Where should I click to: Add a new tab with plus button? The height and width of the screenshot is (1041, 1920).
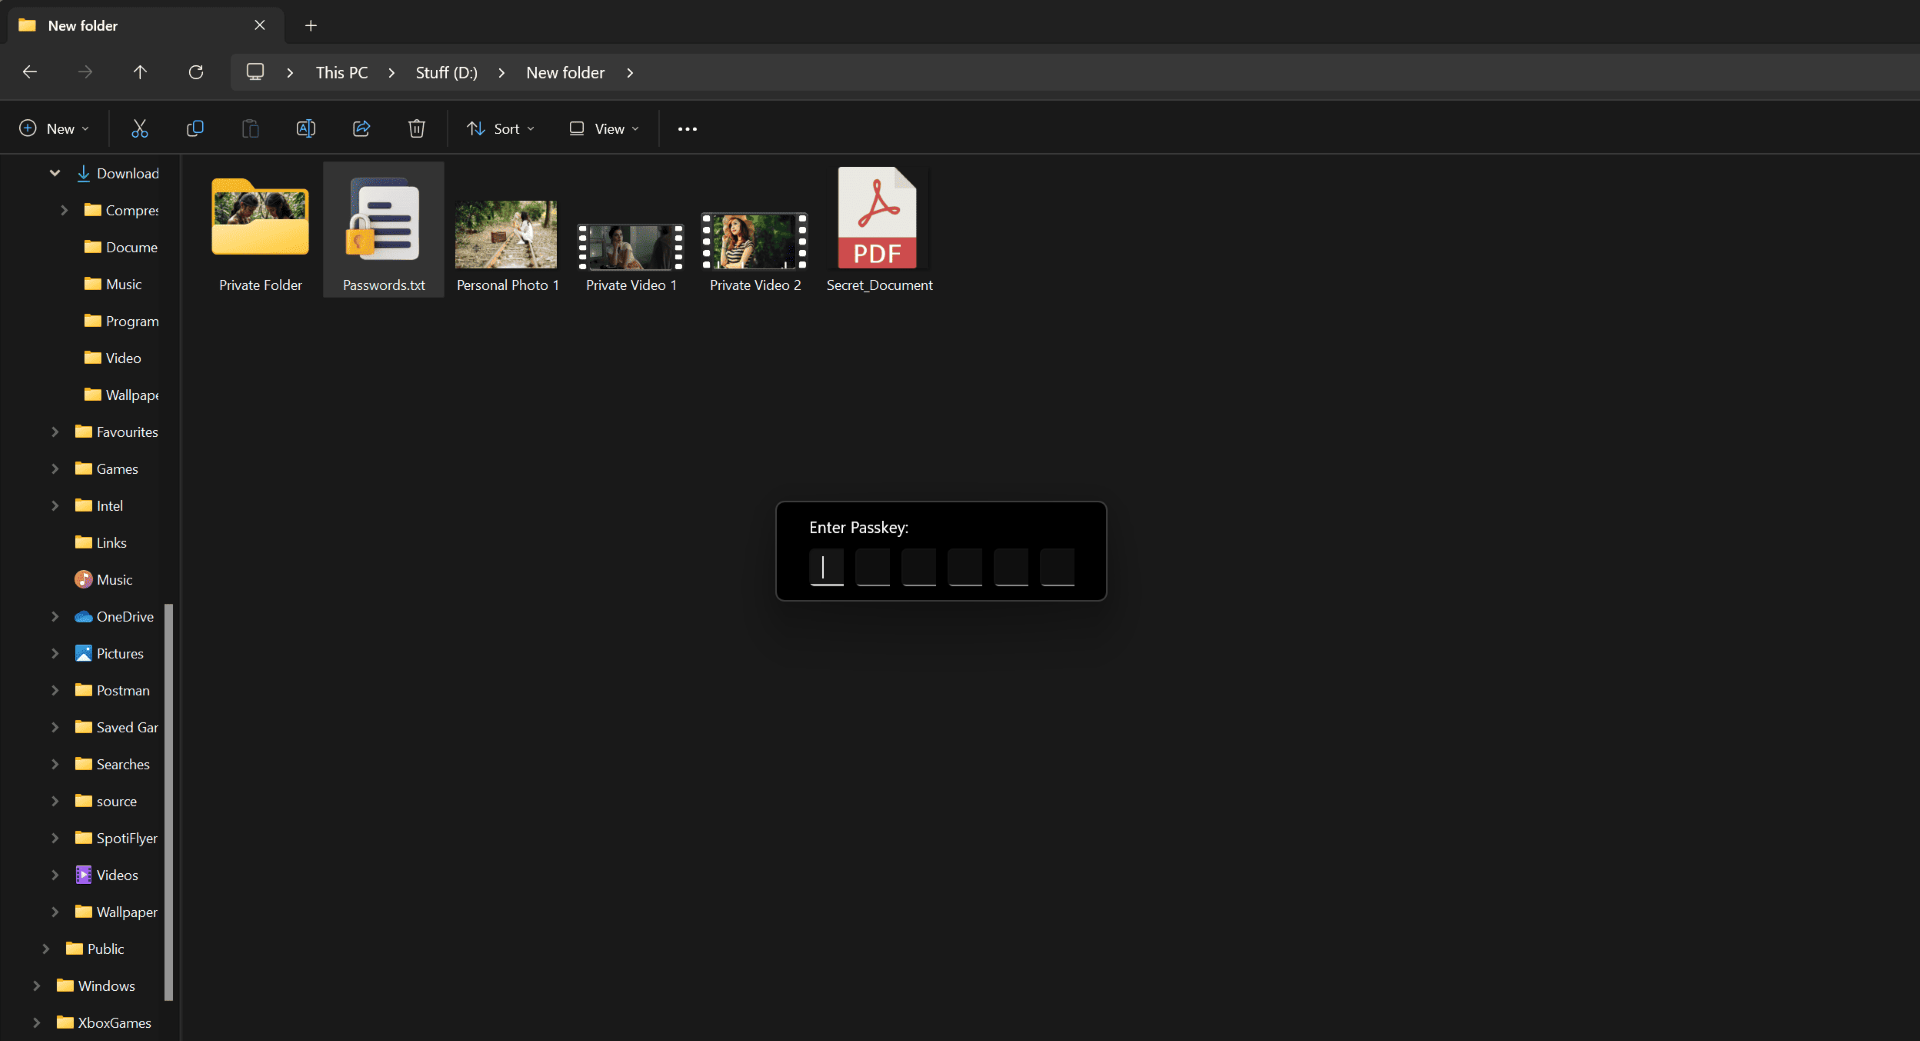coord(311,25)
